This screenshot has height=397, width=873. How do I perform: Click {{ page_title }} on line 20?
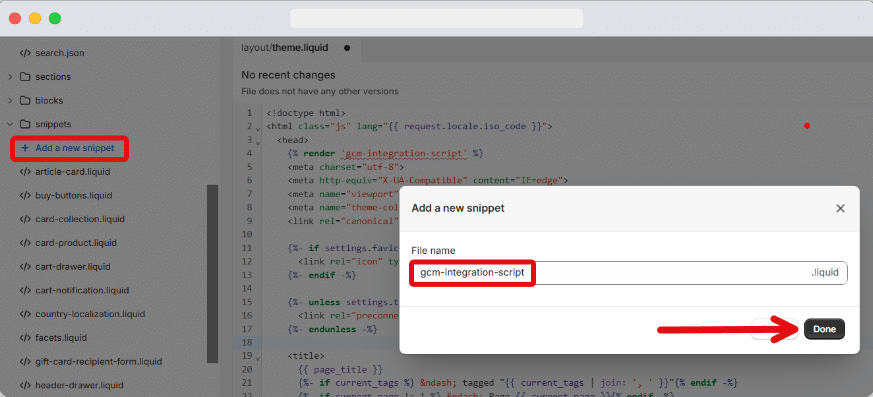click(341, 369)
